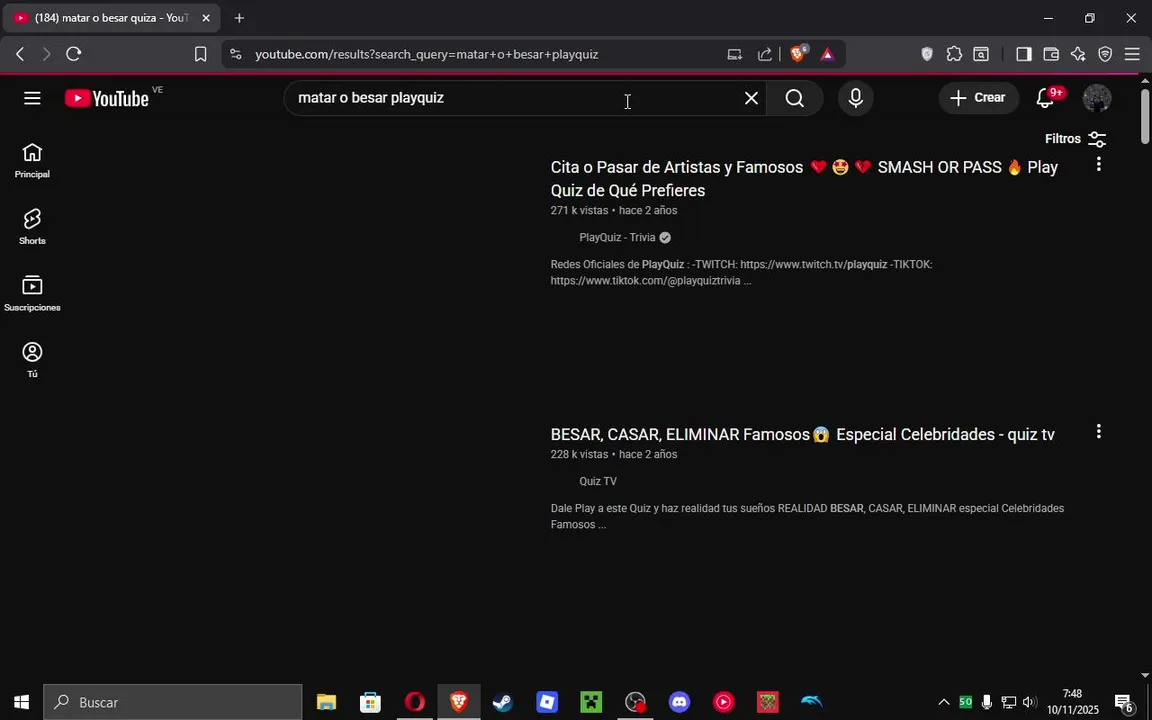Open the account avatar menu

(1097, 98)
